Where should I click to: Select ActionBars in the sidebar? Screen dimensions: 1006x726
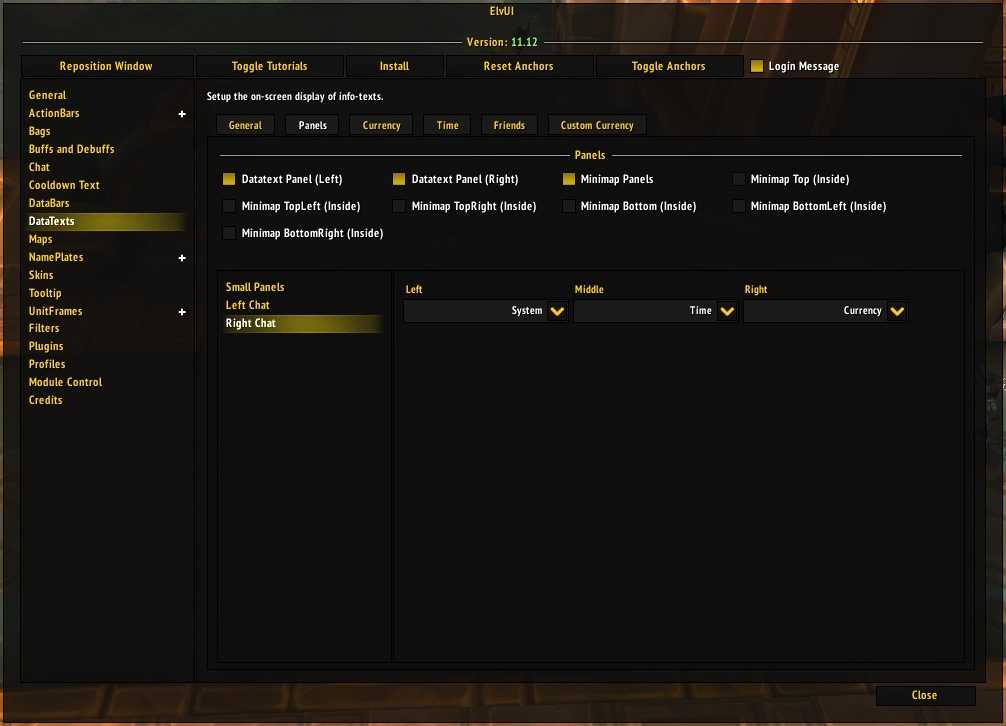(x=54, y=113)
